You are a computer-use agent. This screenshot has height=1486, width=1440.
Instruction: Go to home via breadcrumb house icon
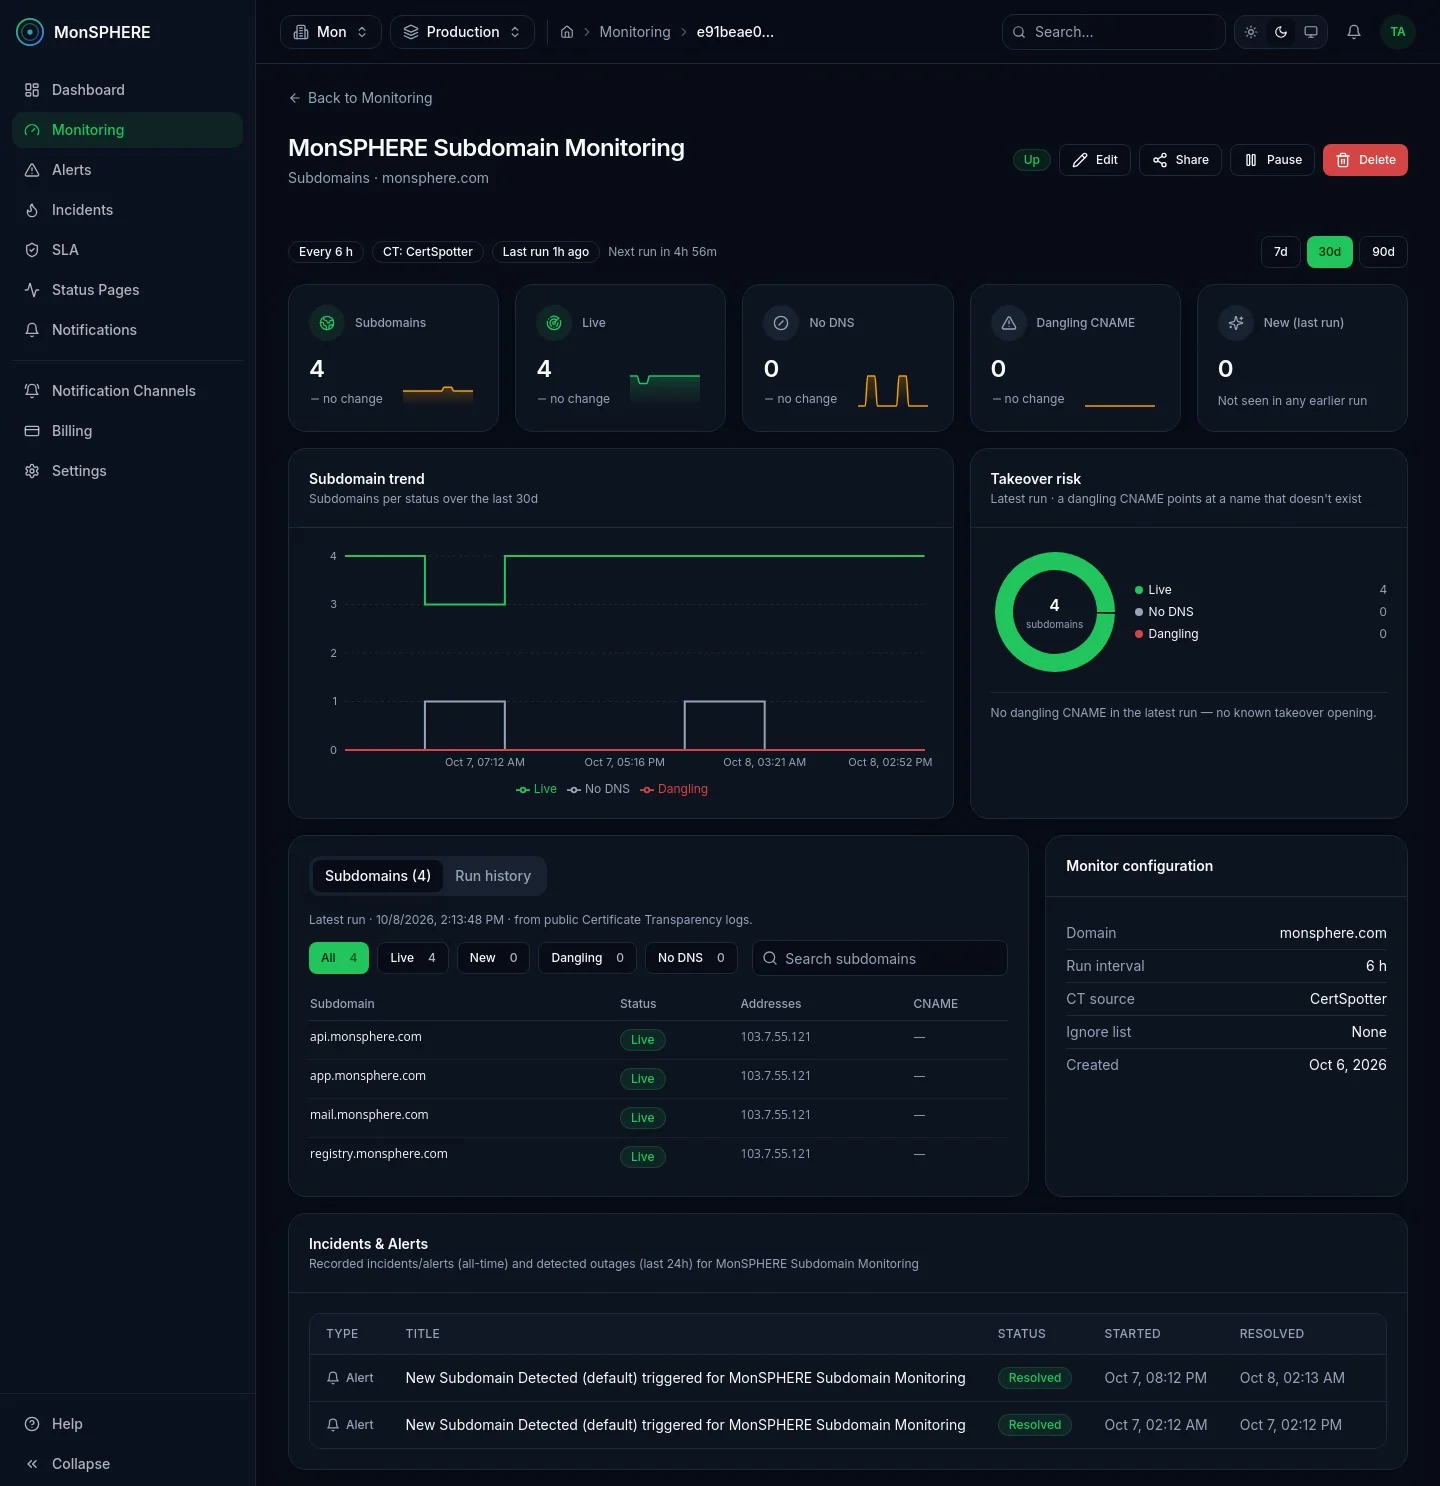tap(567, 32)
